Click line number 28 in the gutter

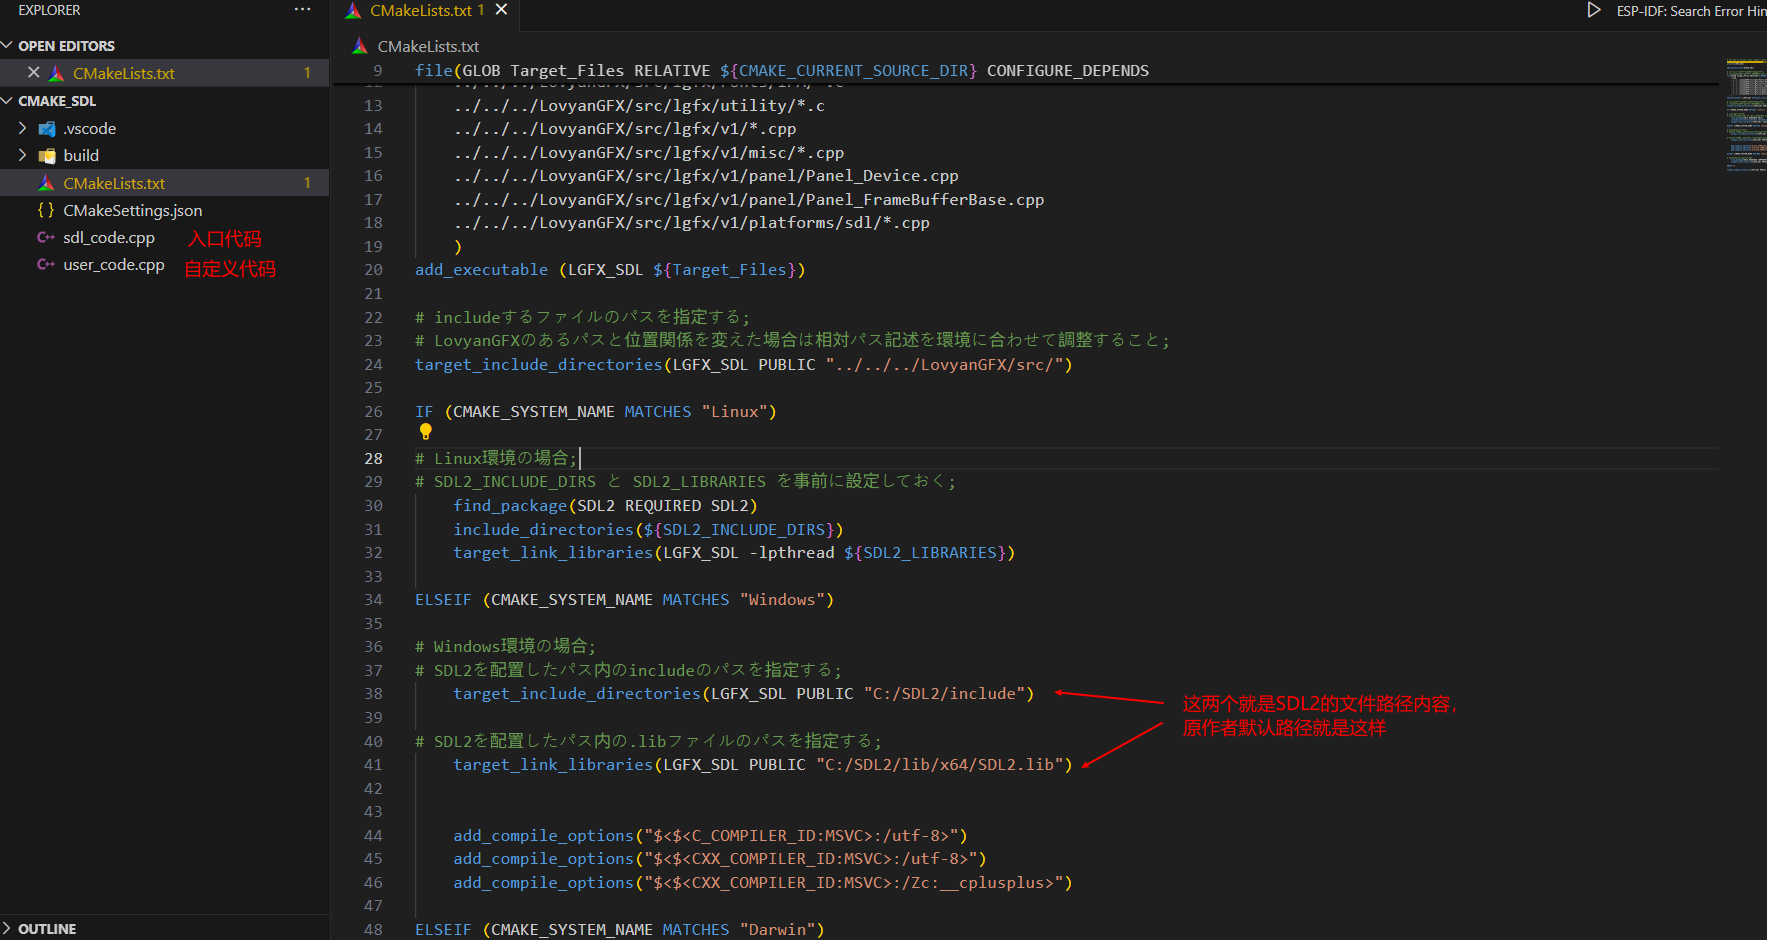click(x=373, y=459)
